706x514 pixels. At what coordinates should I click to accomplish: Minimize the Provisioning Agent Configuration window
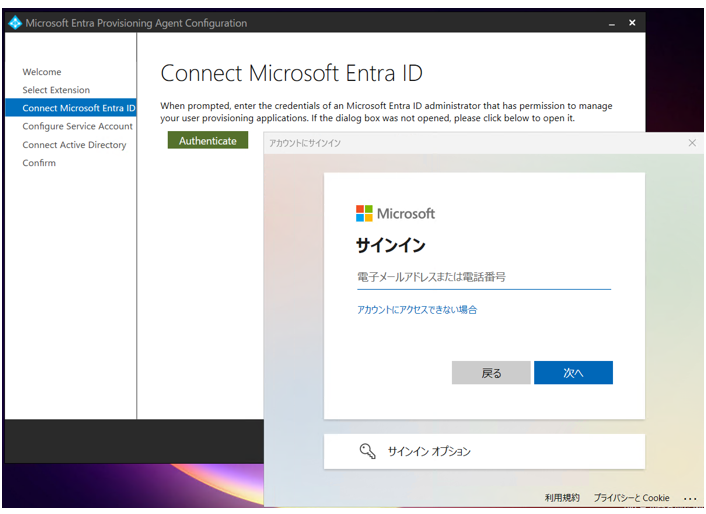pyautogui.click(x=611, y=23)
